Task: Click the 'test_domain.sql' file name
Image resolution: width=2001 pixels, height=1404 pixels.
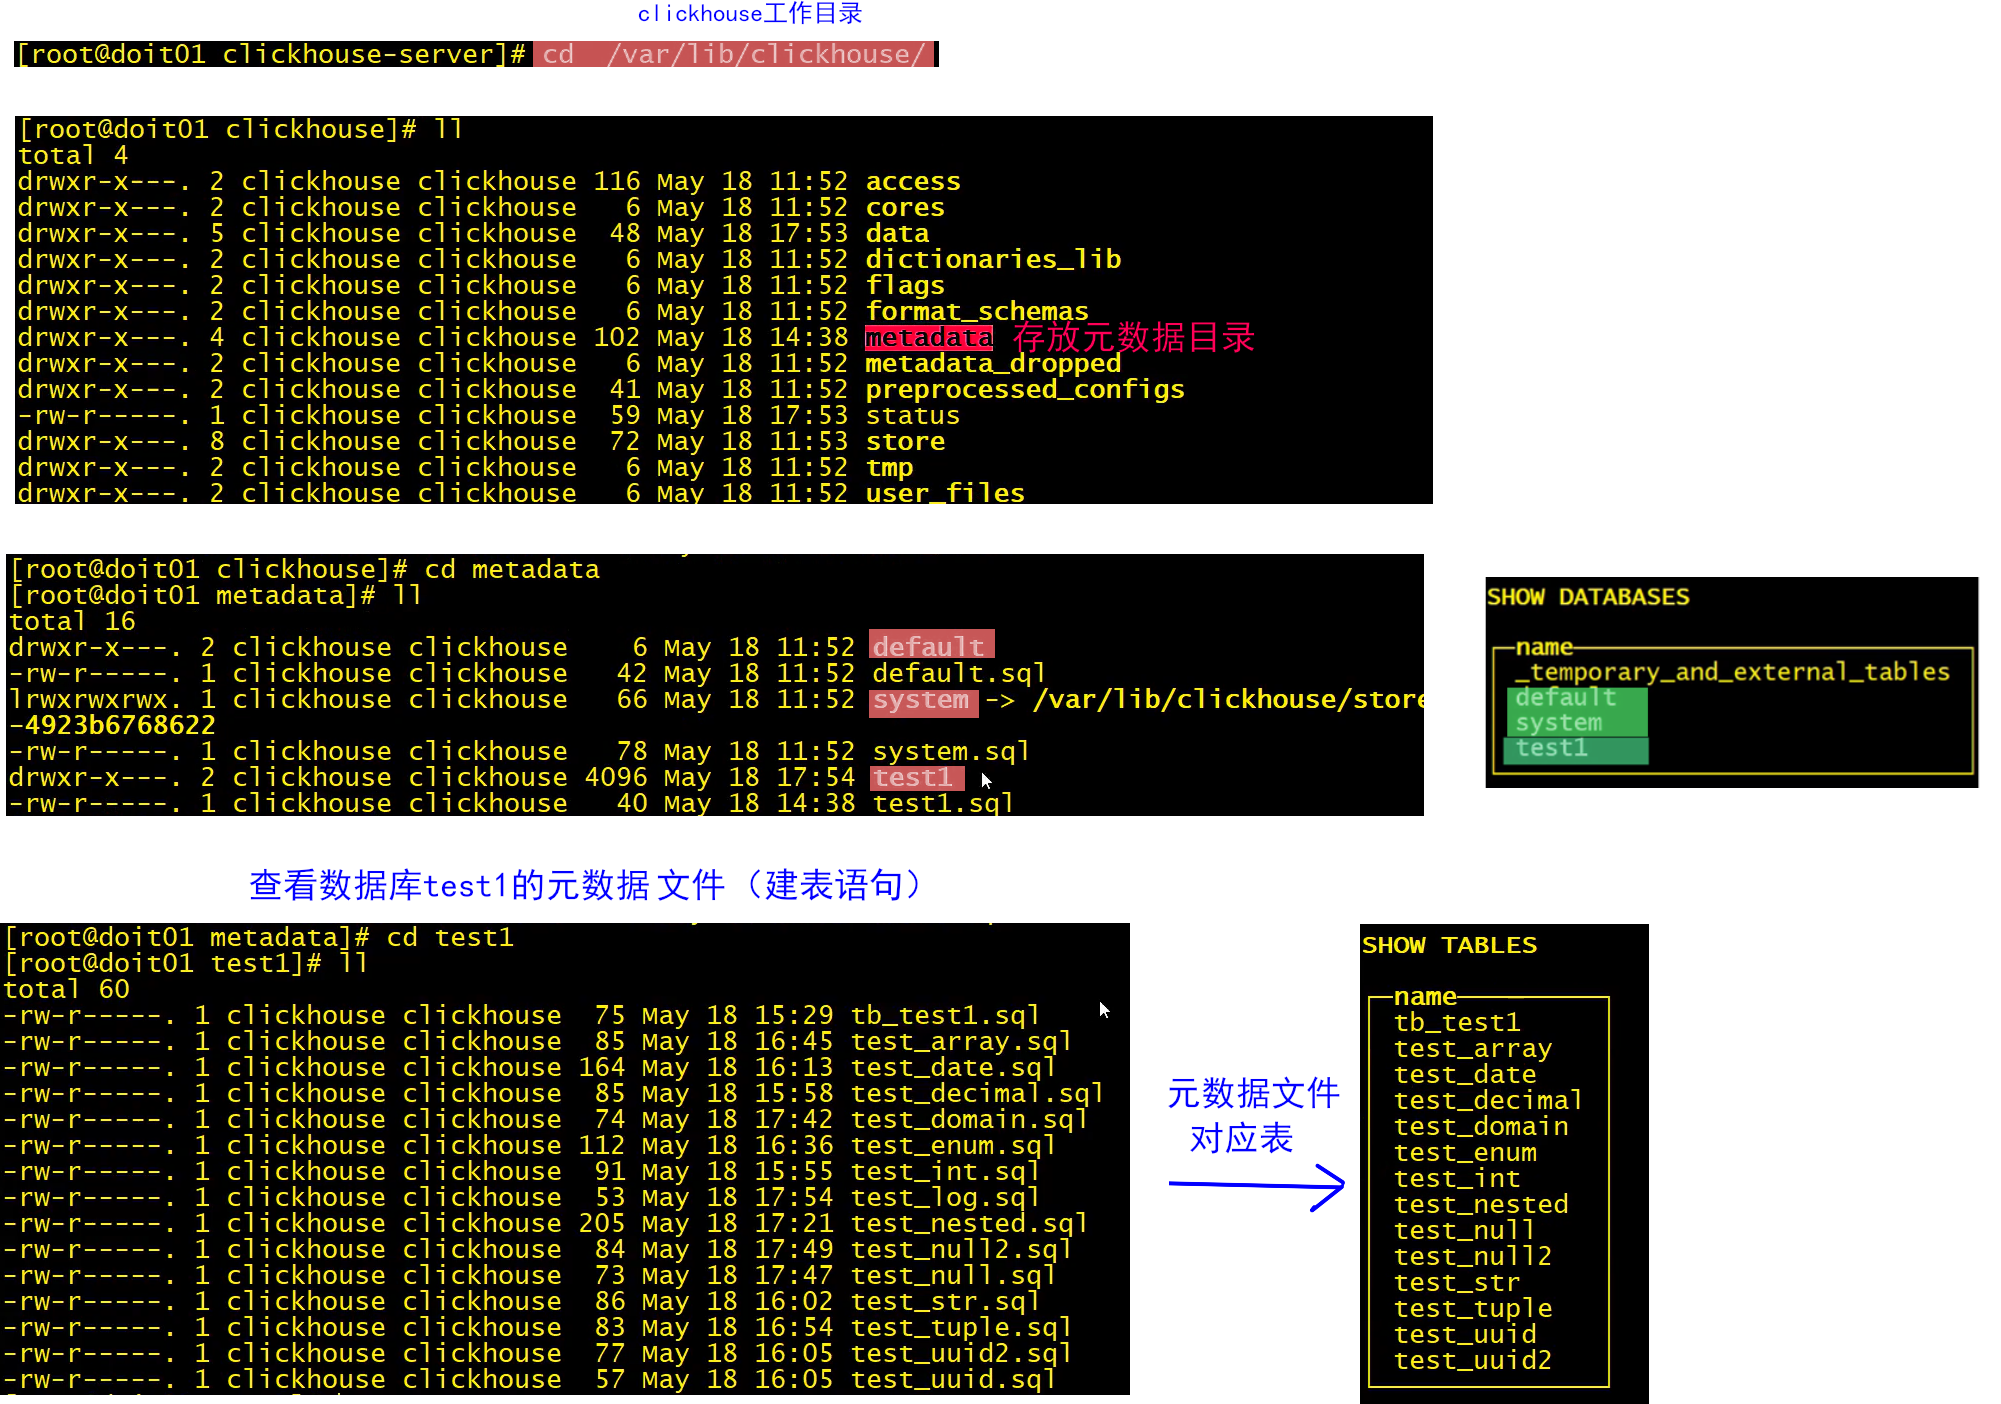Action: click(969, 1119)
